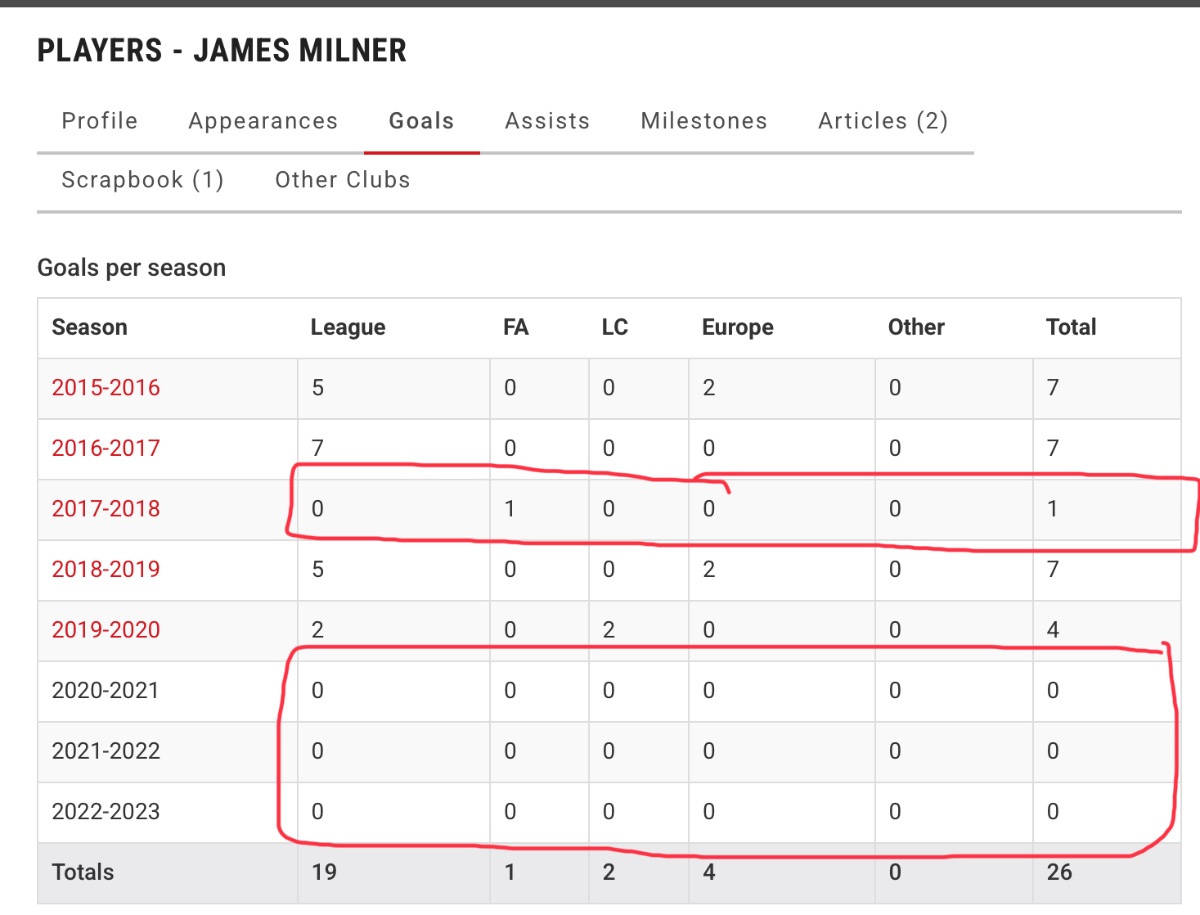Open the 2019-2020 season link
The height and width of the screenshot is (915, 1200).
(106, 630)
